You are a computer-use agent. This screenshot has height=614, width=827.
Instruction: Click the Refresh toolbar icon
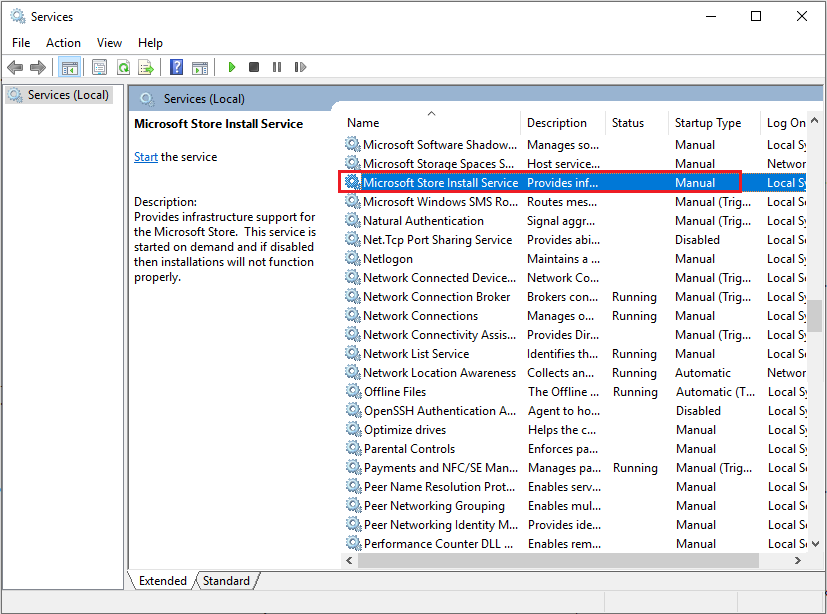[x=123, y=67]
